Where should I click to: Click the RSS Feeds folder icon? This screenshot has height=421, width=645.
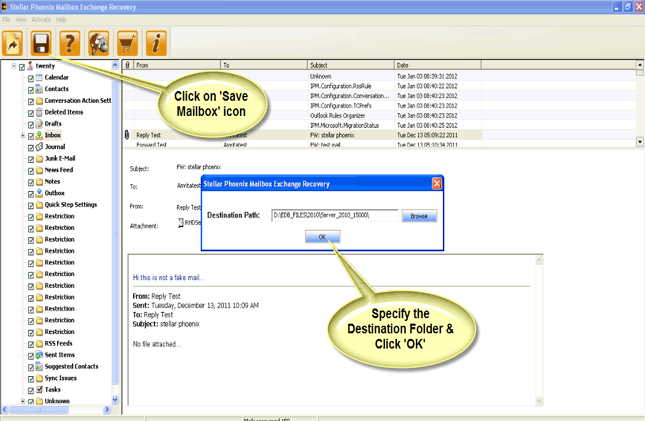coord(39,343)
